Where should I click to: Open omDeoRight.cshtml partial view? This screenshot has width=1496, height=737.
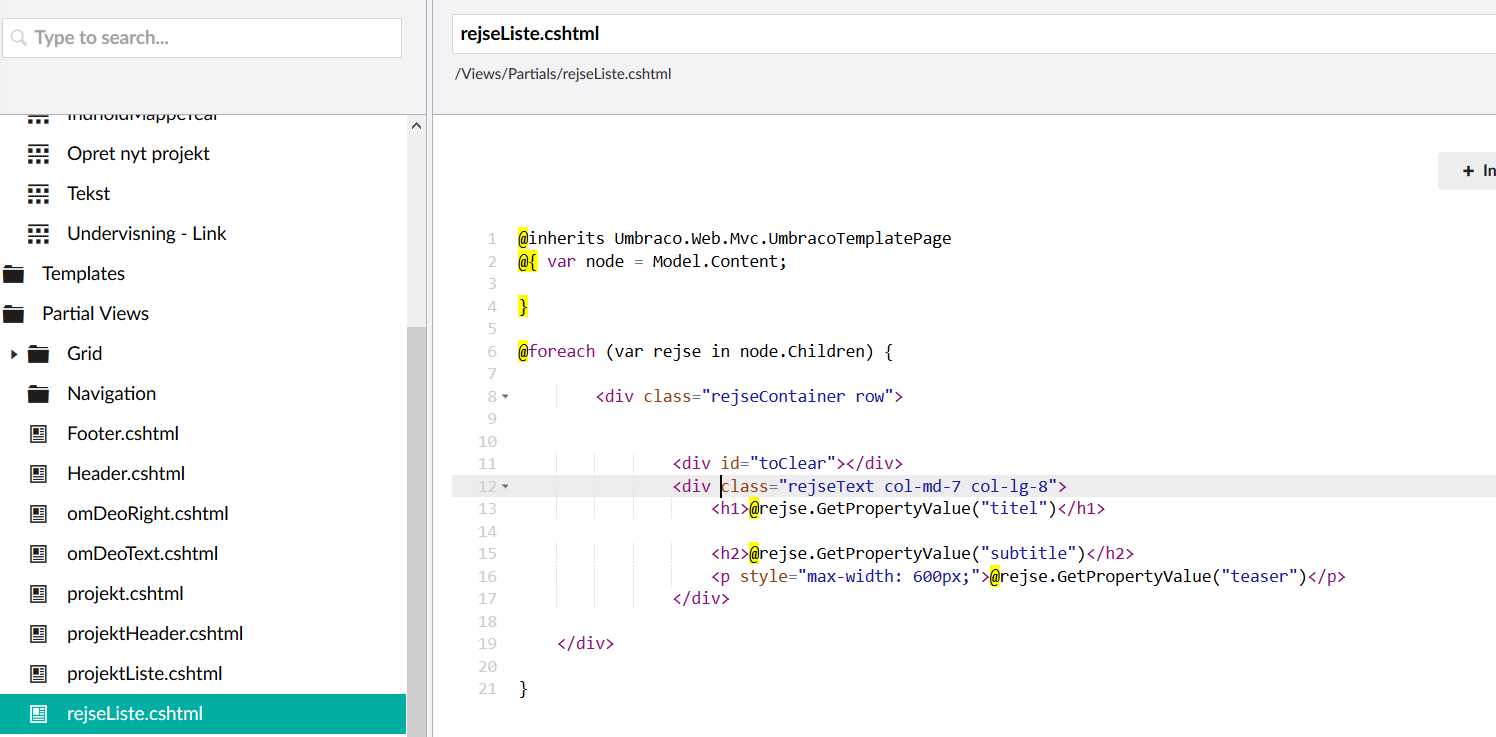[148, 514]
